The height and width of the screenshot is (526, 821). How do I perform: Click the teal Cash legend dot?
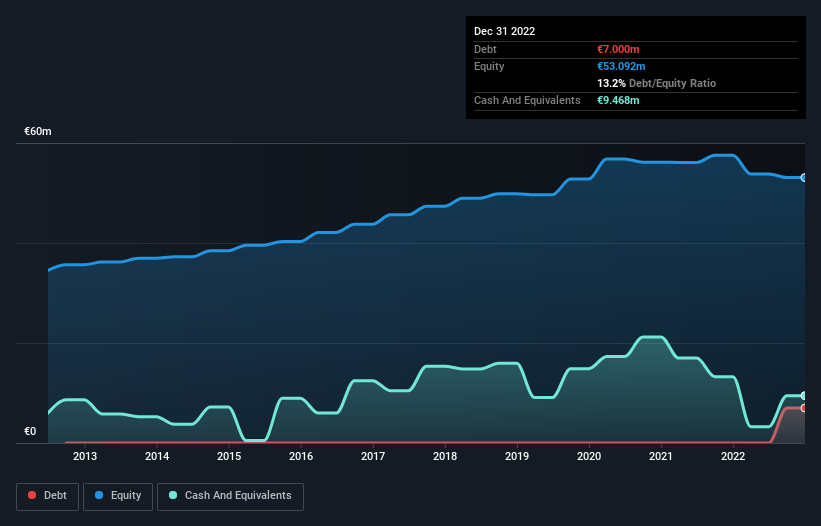coord(173,495)
